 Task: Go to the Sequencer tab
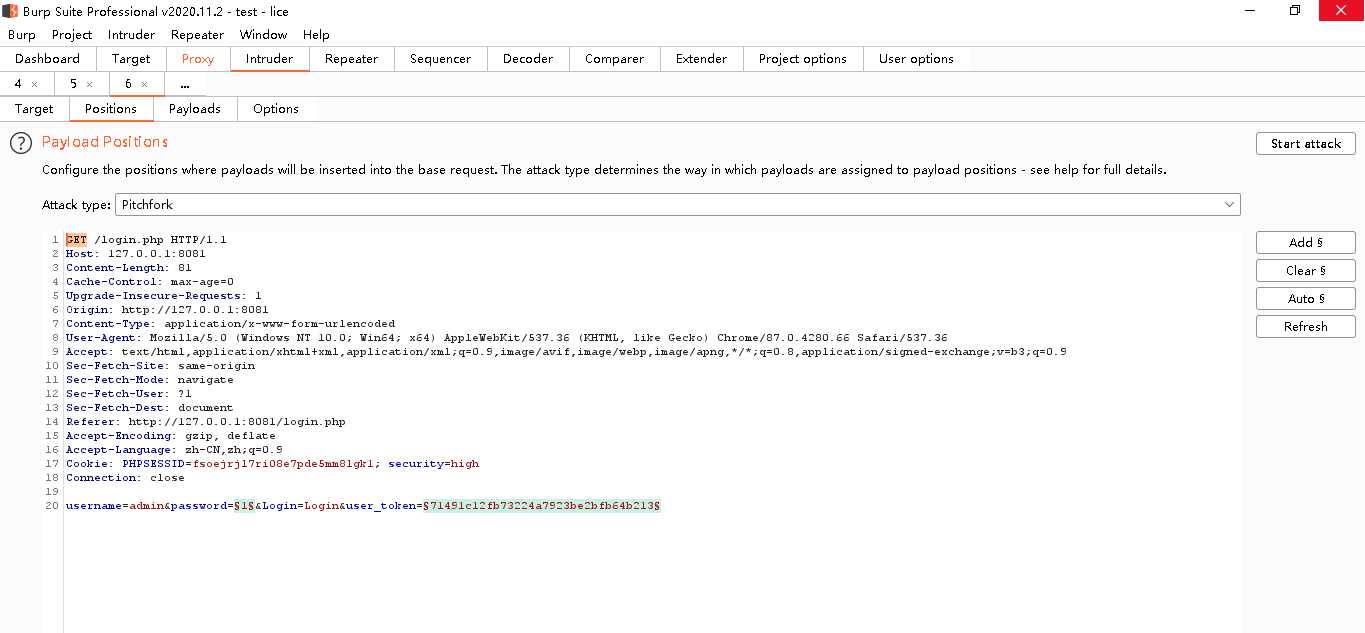[440, 59]
